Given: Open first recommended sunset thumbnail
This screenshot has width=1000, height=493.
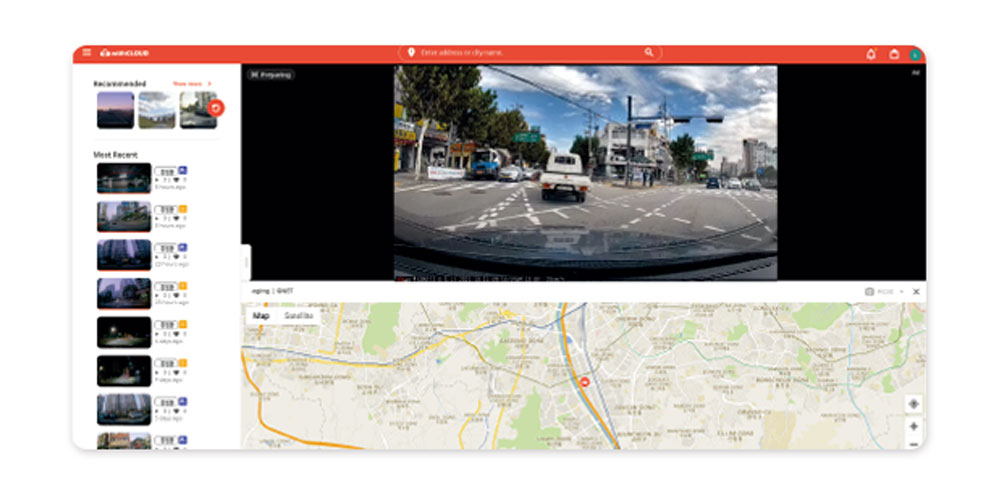Looking at the screenshot, I should (x=115, y=110).
